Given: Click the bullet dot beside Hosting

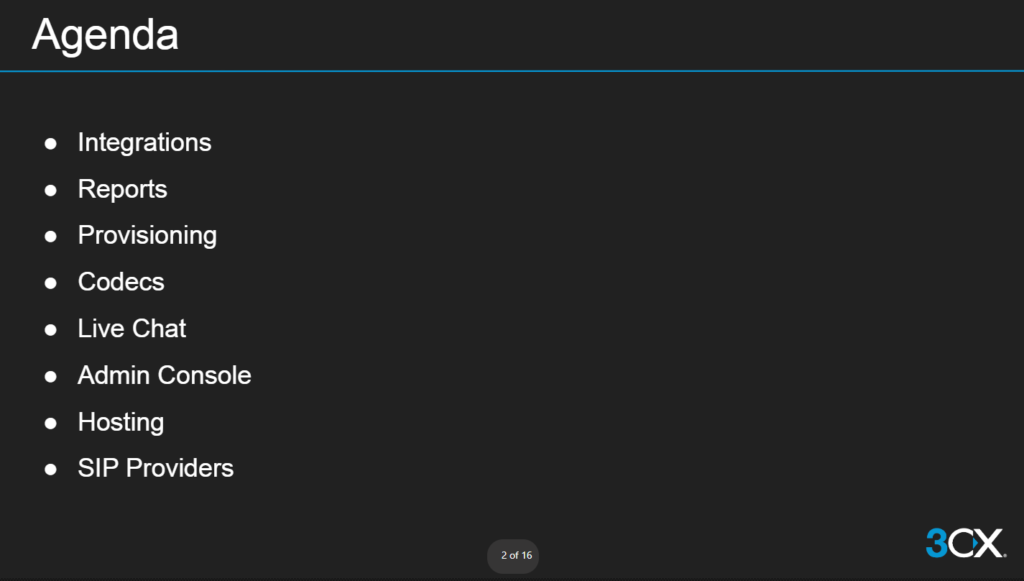Looking at the screenshot, I should [x=50, y=423].
